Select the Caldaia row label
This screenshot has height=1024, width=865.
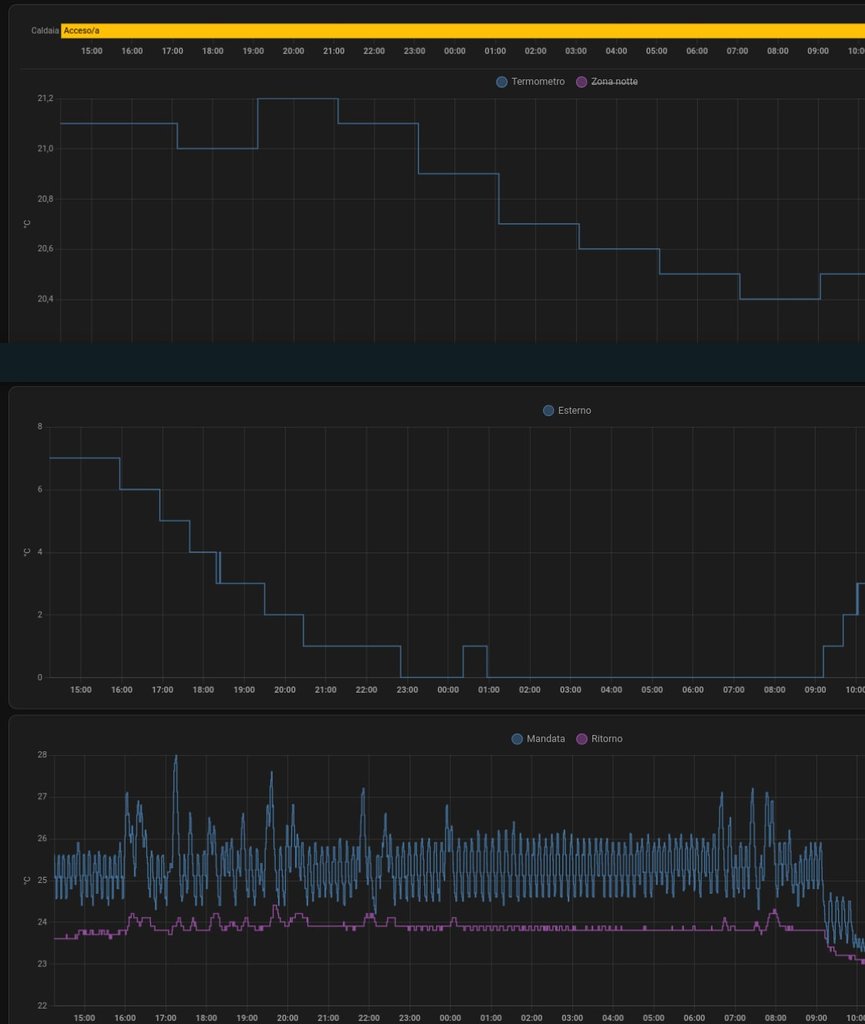(x=45, y=31)
